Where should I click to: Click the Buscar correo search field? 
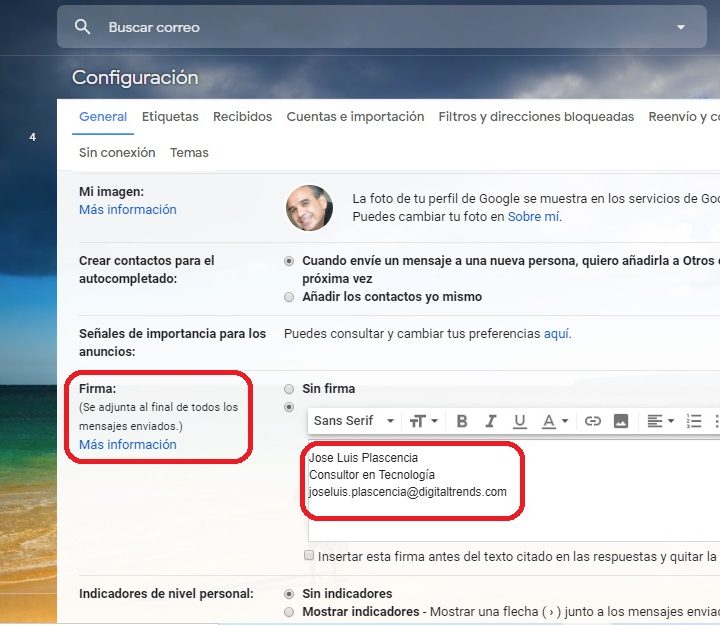[x=382, y=27]
